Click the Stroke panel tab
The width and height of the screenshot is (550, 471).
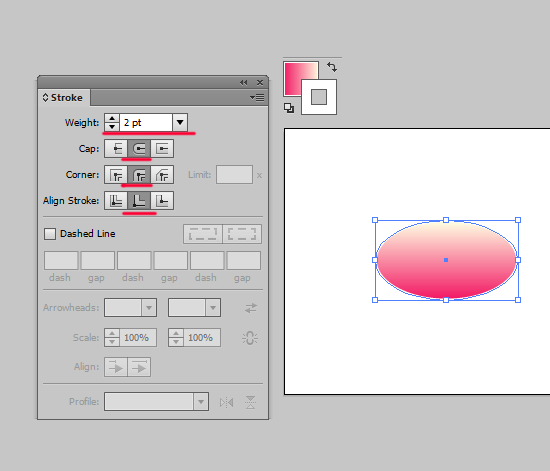64,97
